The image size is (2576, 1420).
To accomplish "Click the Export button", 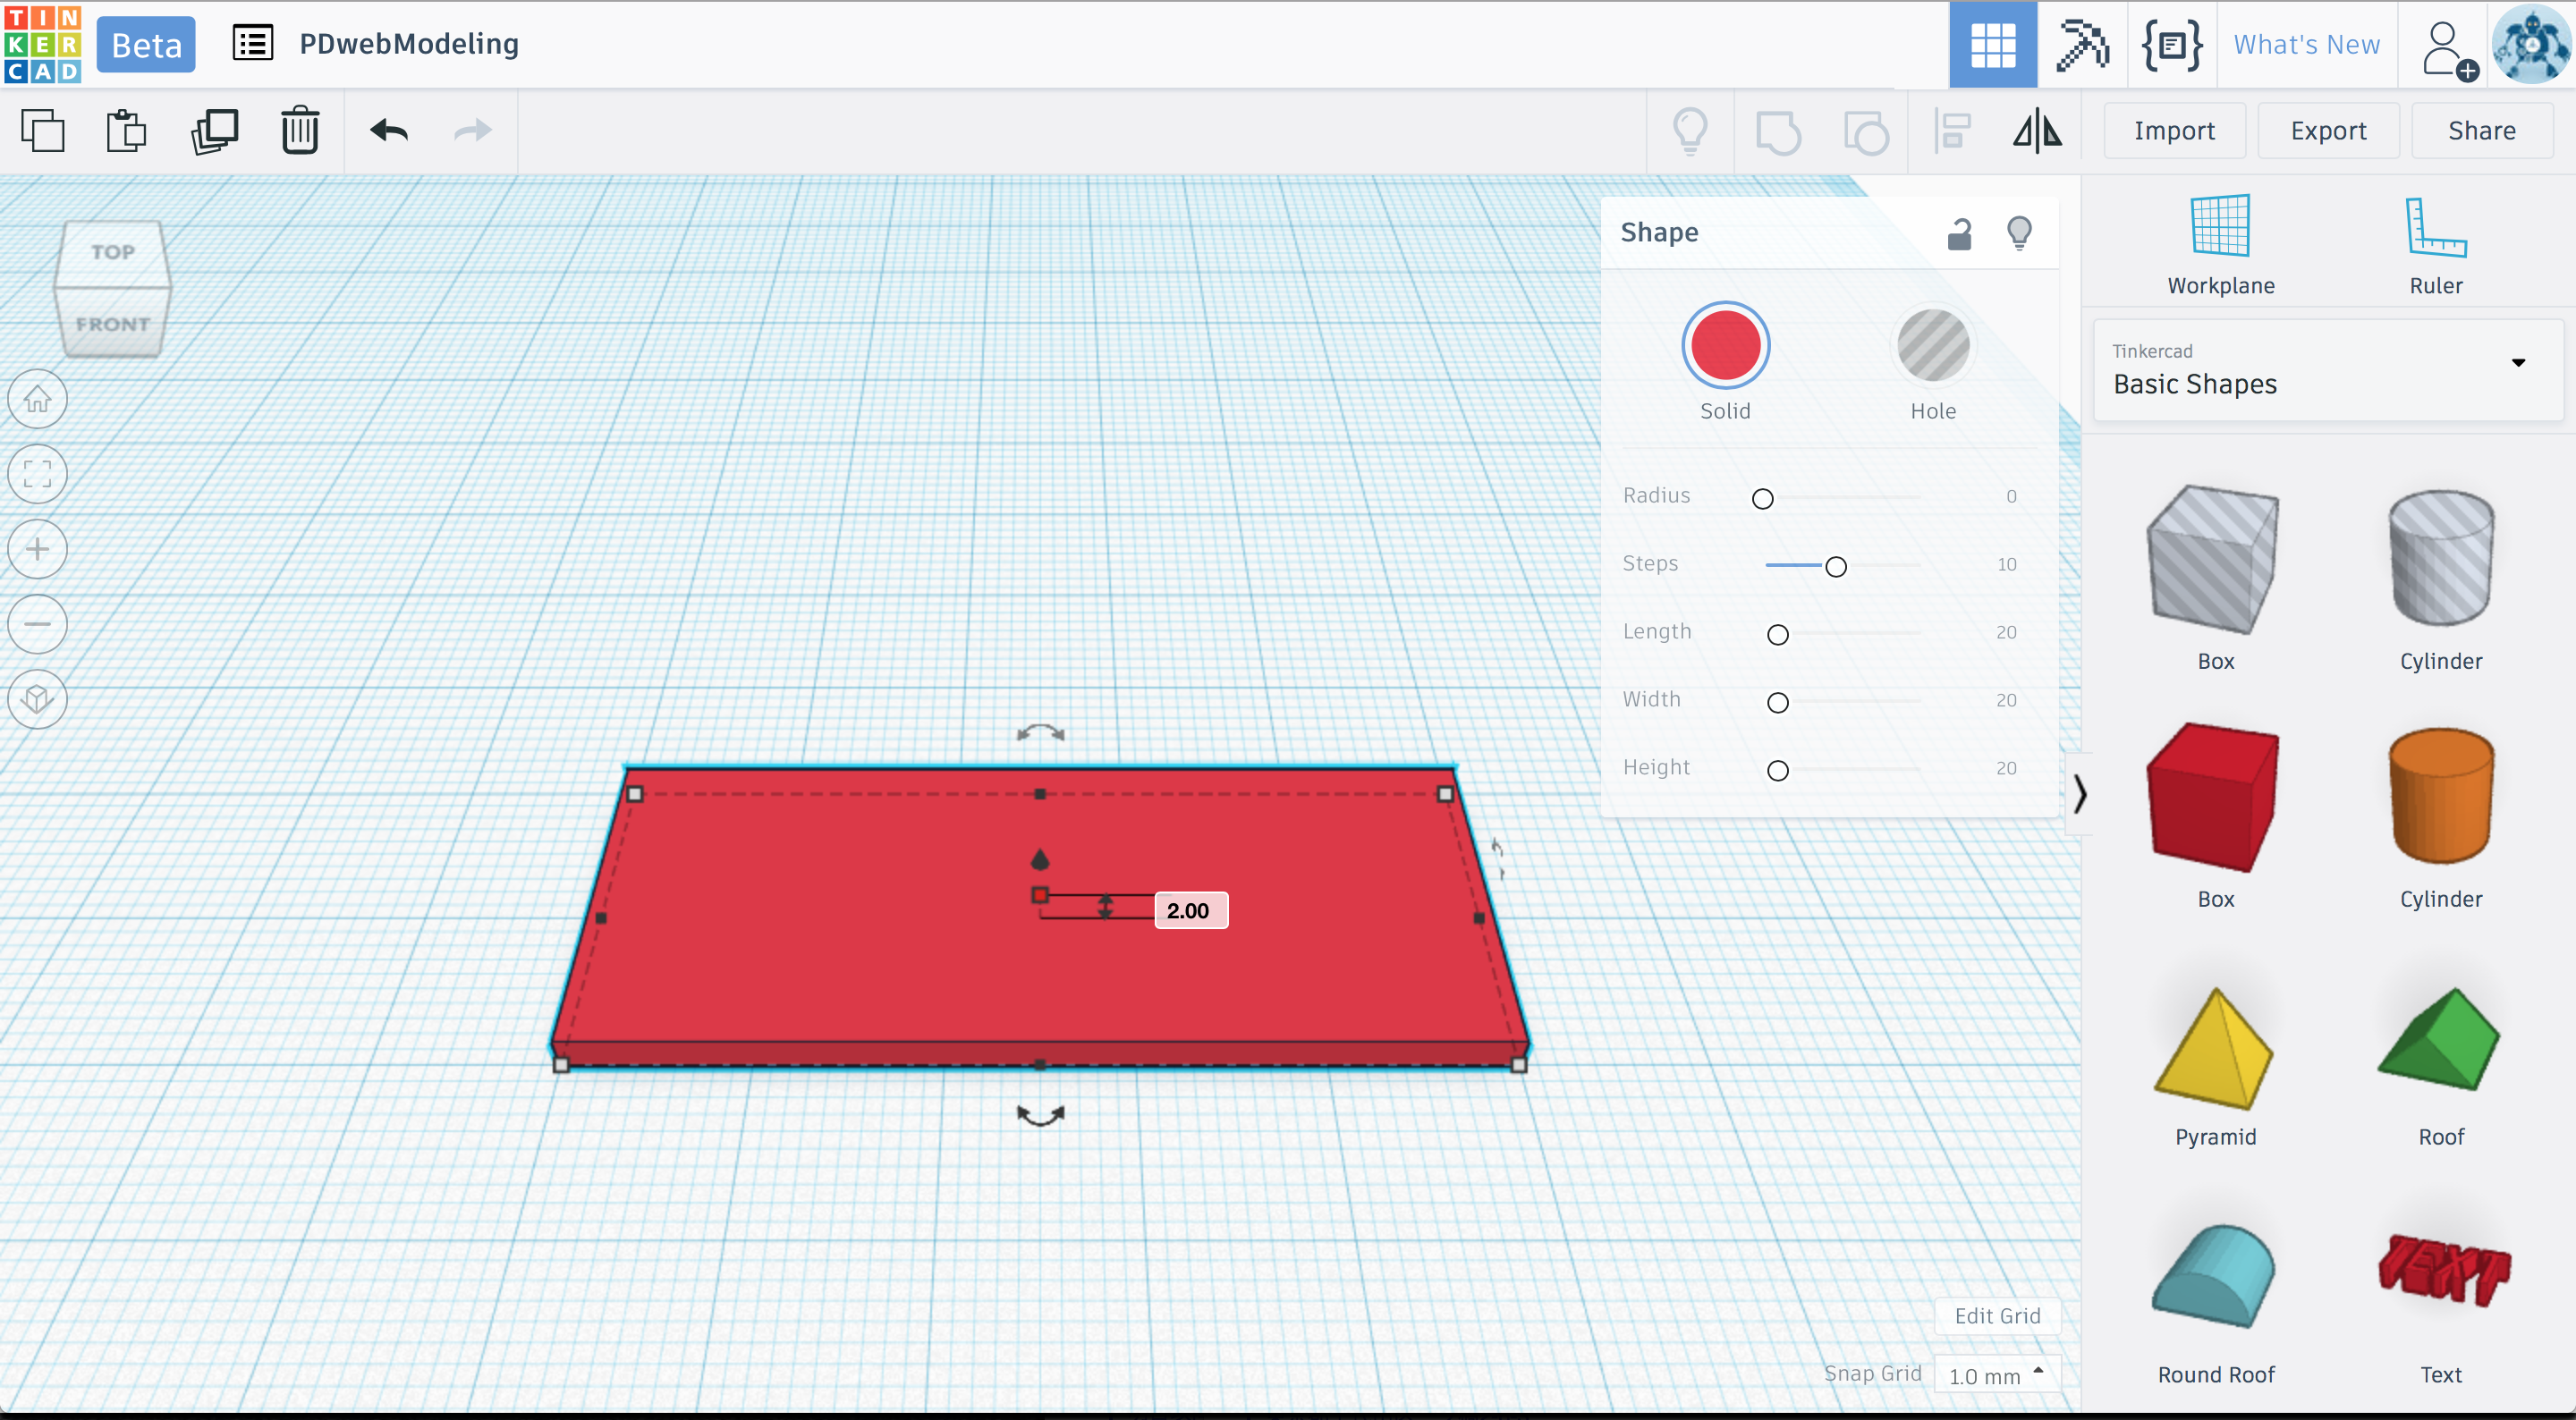I will [2327, 131].
